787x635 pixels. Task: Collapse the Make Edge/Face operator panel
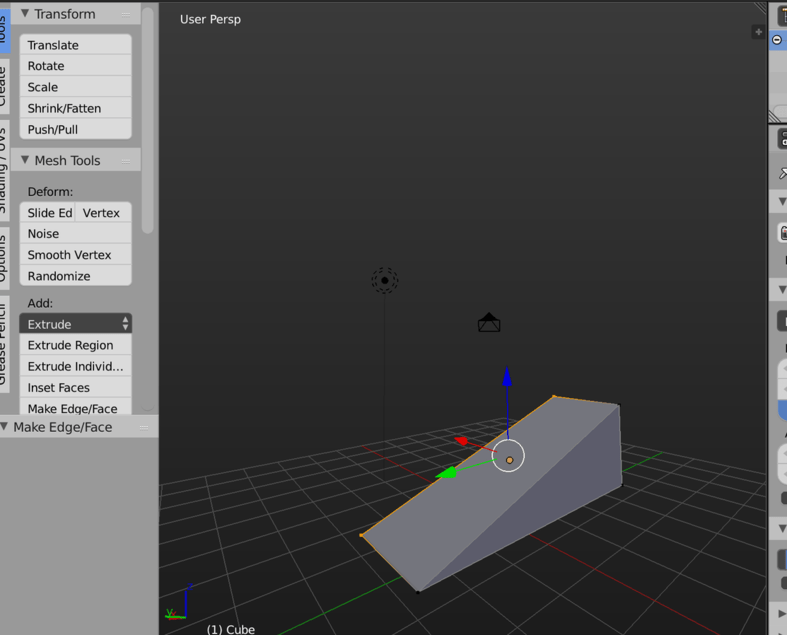pos(5,427)
